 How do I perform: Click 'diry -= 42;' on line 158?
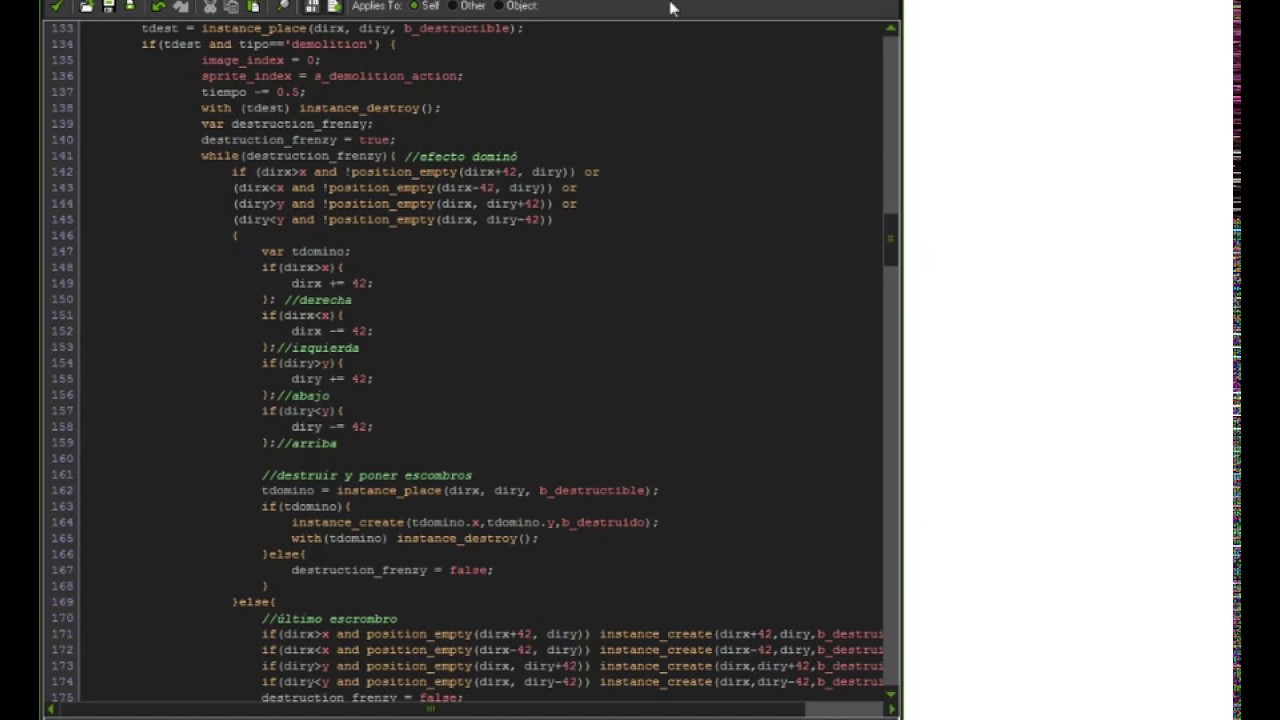pos(332,426)
